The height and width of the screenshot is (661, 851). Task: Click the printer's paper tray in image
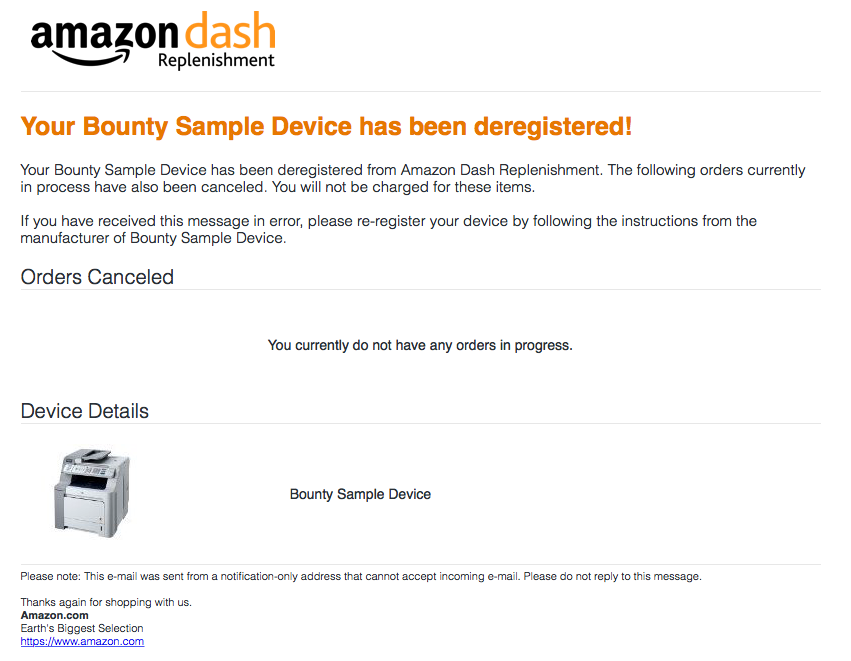(83, 511)
